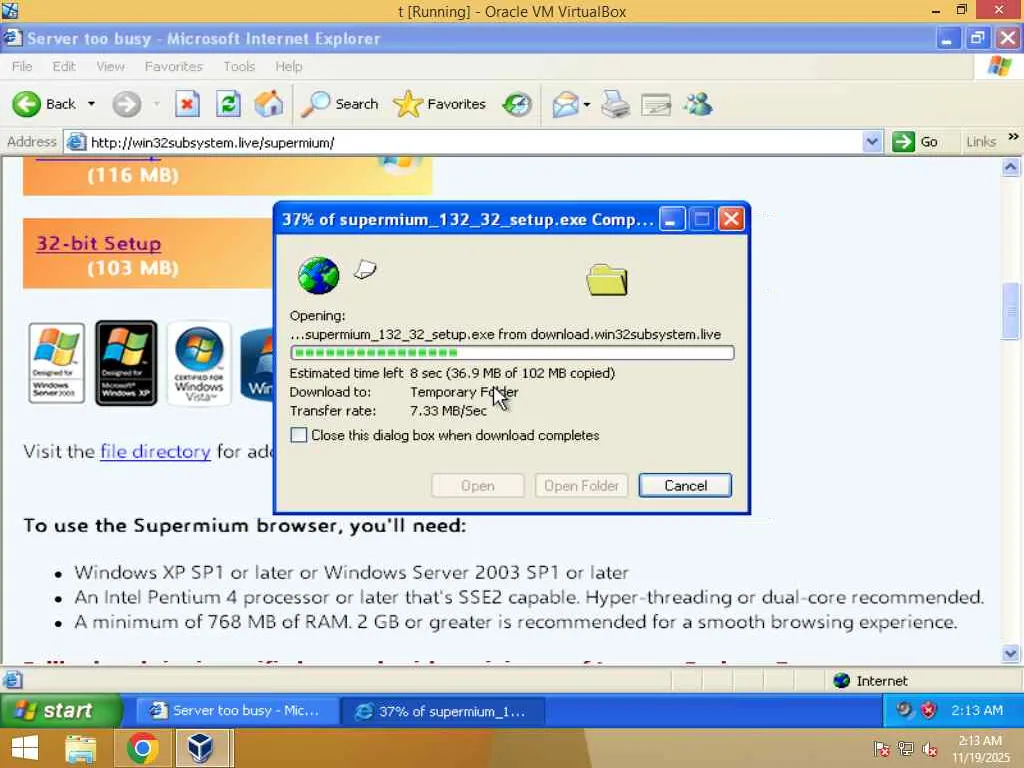Open File Explorer on host taskbar

(x=81, y=748)
